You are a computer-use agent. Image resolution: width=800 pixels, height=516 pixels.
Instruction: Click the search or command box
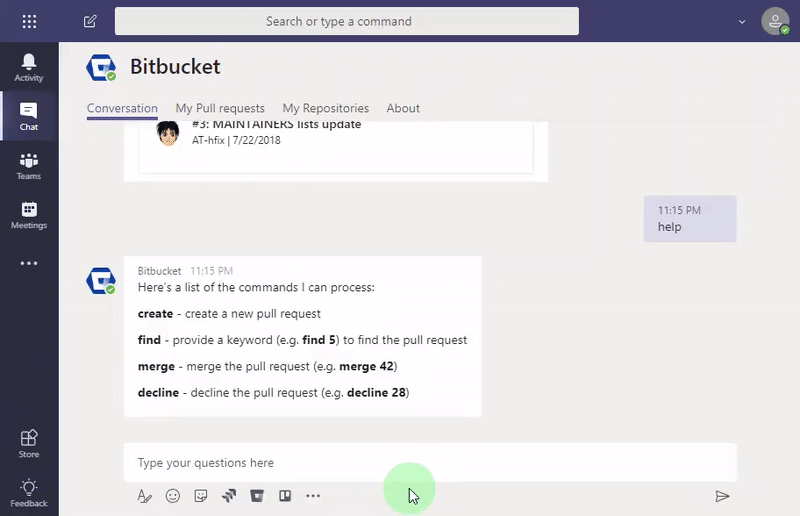pos(347,21)
